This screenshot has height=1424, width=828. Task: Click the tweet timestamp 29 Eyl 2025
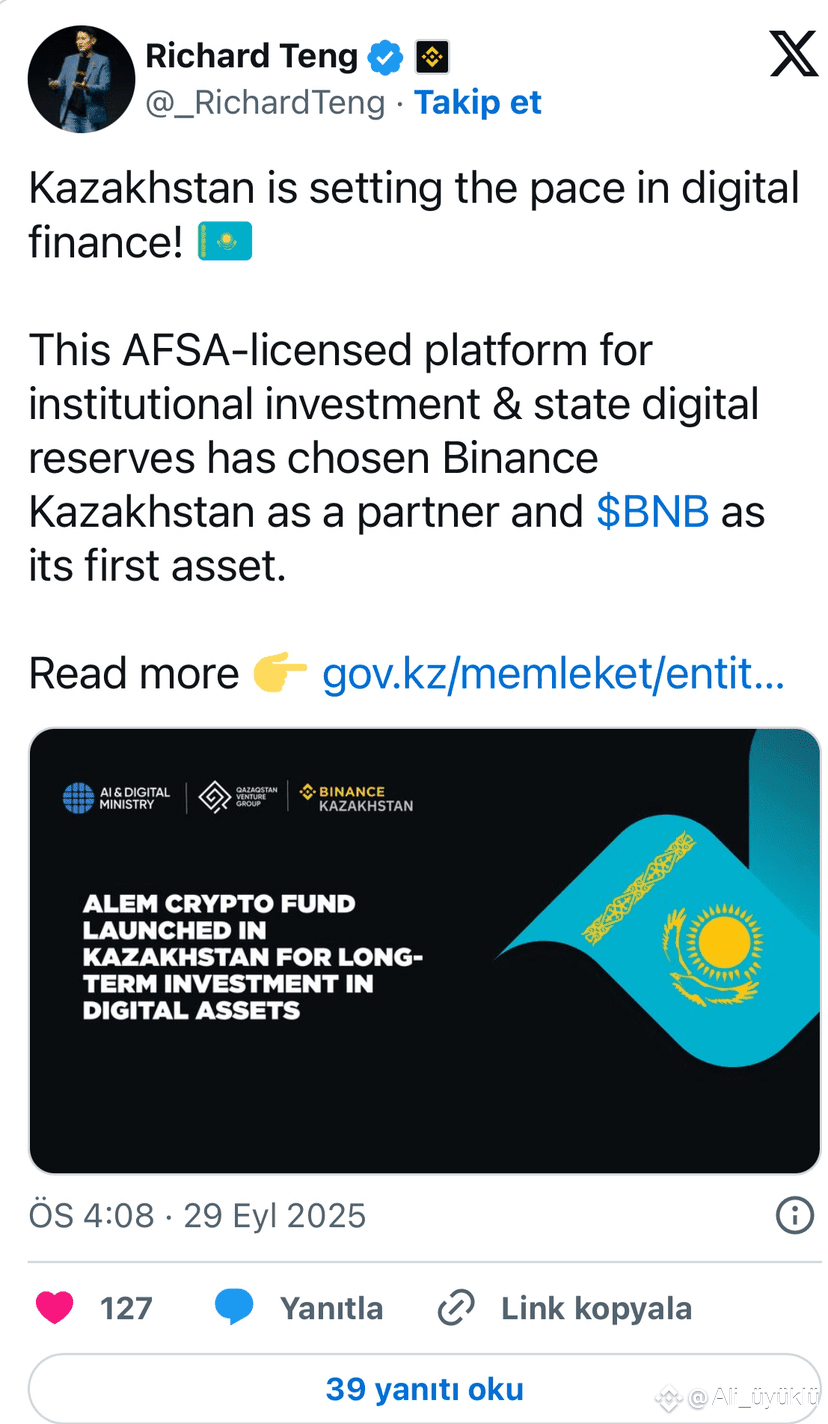[275, 1216]
